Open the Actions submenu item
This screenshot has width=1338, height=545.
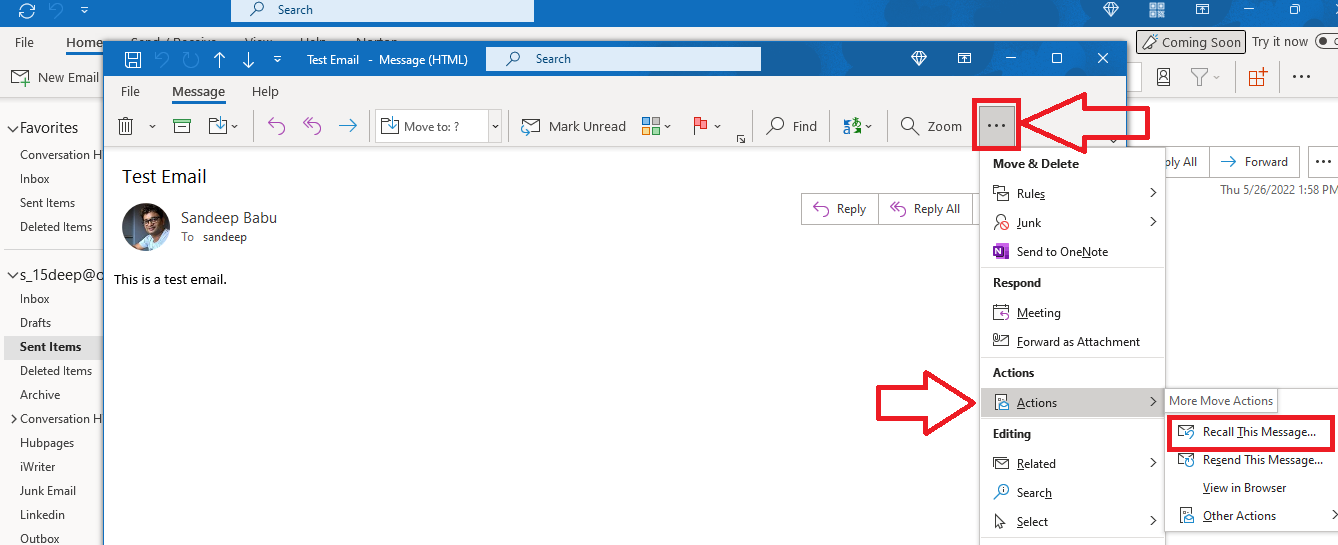(x=1073, y=403)
